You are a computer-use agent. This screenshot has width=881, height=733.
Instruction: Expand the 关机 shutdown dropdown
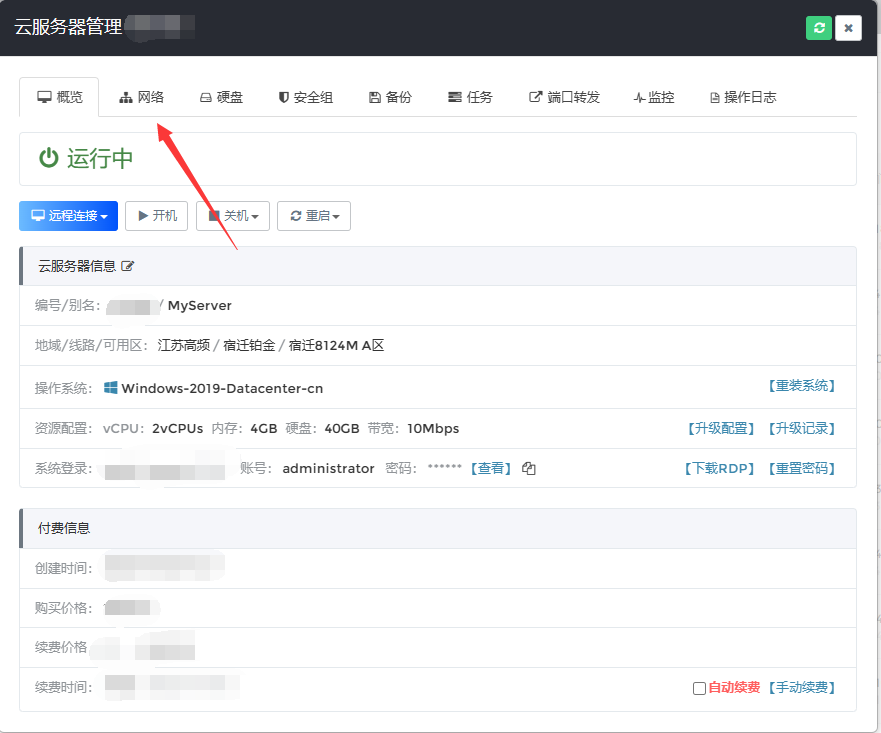pos(233,216)
